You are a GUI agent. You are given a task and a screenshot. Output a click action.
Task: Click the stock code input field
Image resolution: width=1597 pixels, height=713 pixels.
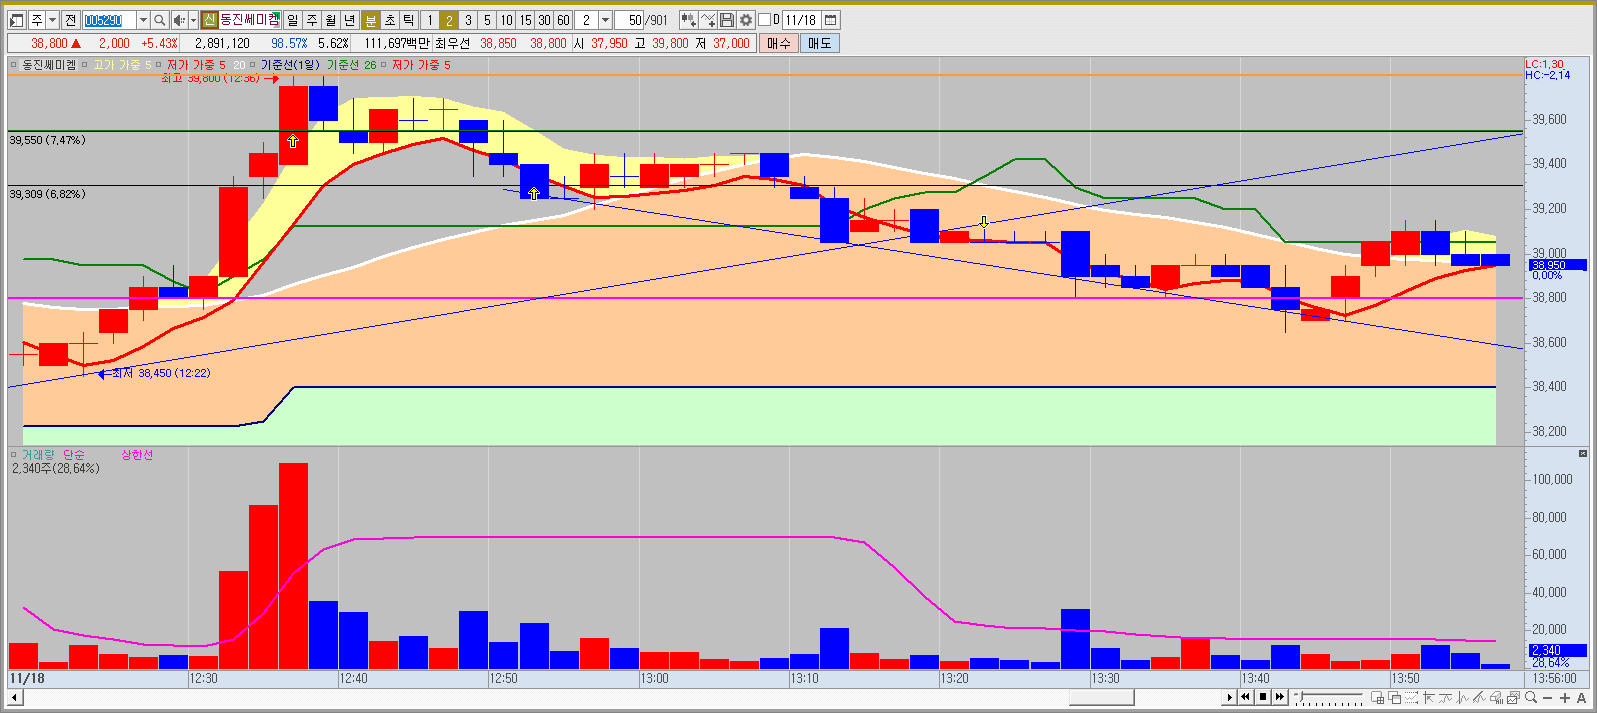click(109, 20)
